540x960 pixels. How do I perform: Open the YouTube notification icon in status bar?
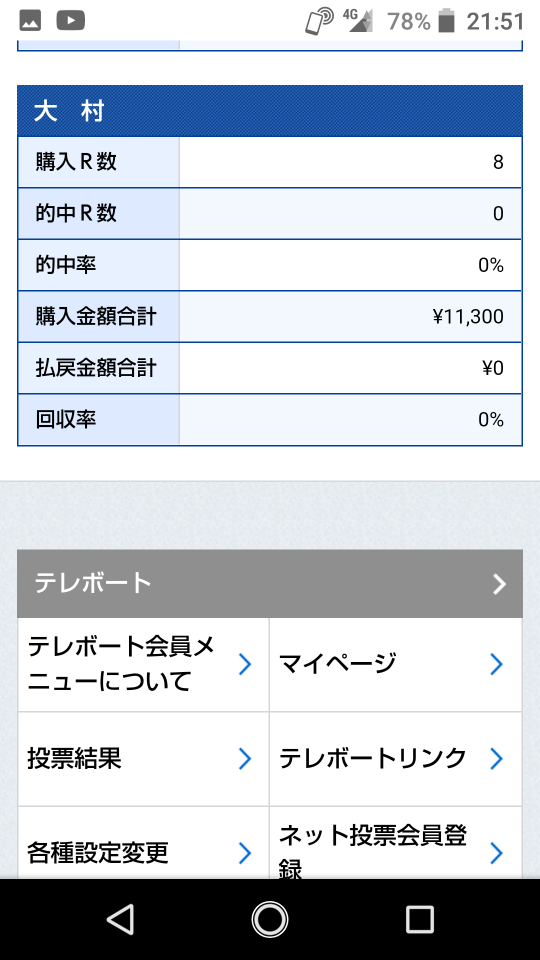coord(70,21)
